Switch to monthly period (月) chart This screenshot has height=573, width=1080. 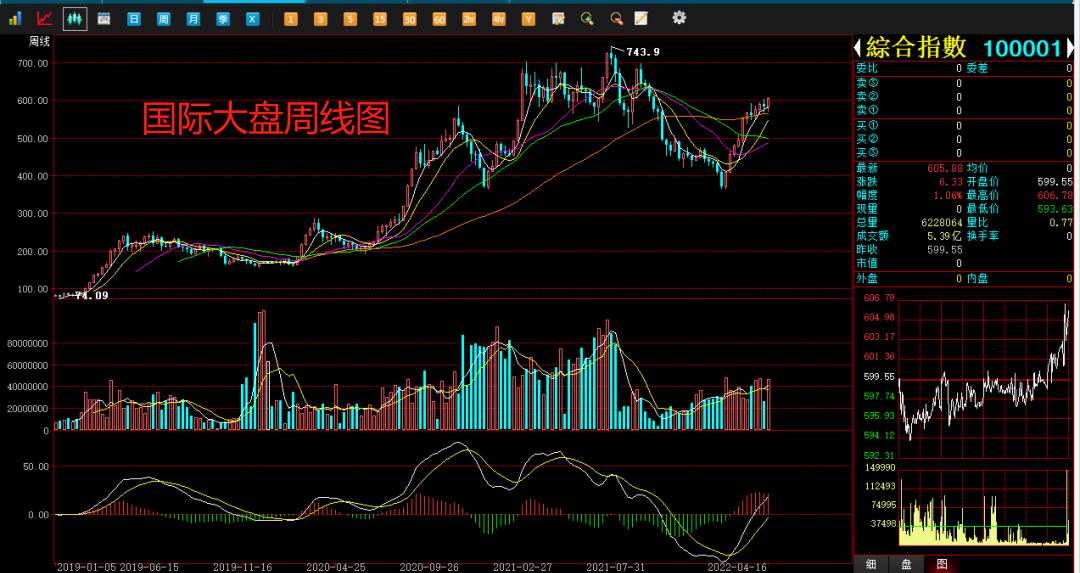tap(194, 19)
